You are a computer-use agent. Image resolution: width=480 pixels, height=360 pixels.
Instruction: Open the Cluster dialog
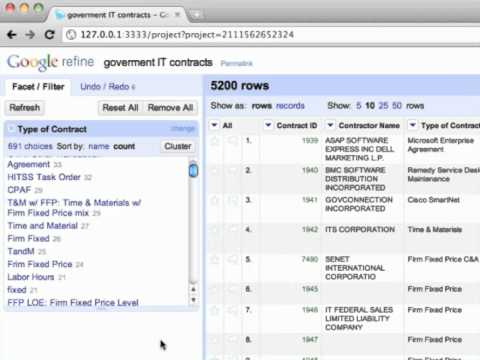[178, 146]
